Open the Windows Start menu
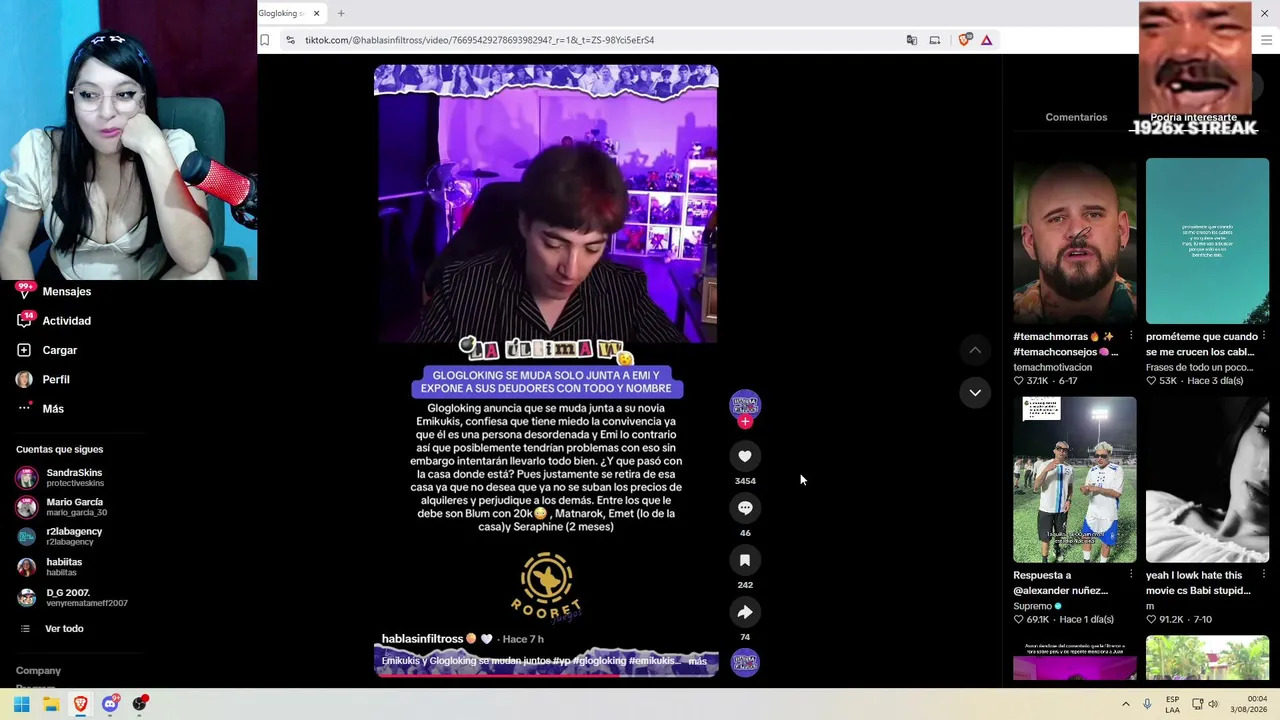The width and height of the screenshot is (1280, 720). pos(21,704)
